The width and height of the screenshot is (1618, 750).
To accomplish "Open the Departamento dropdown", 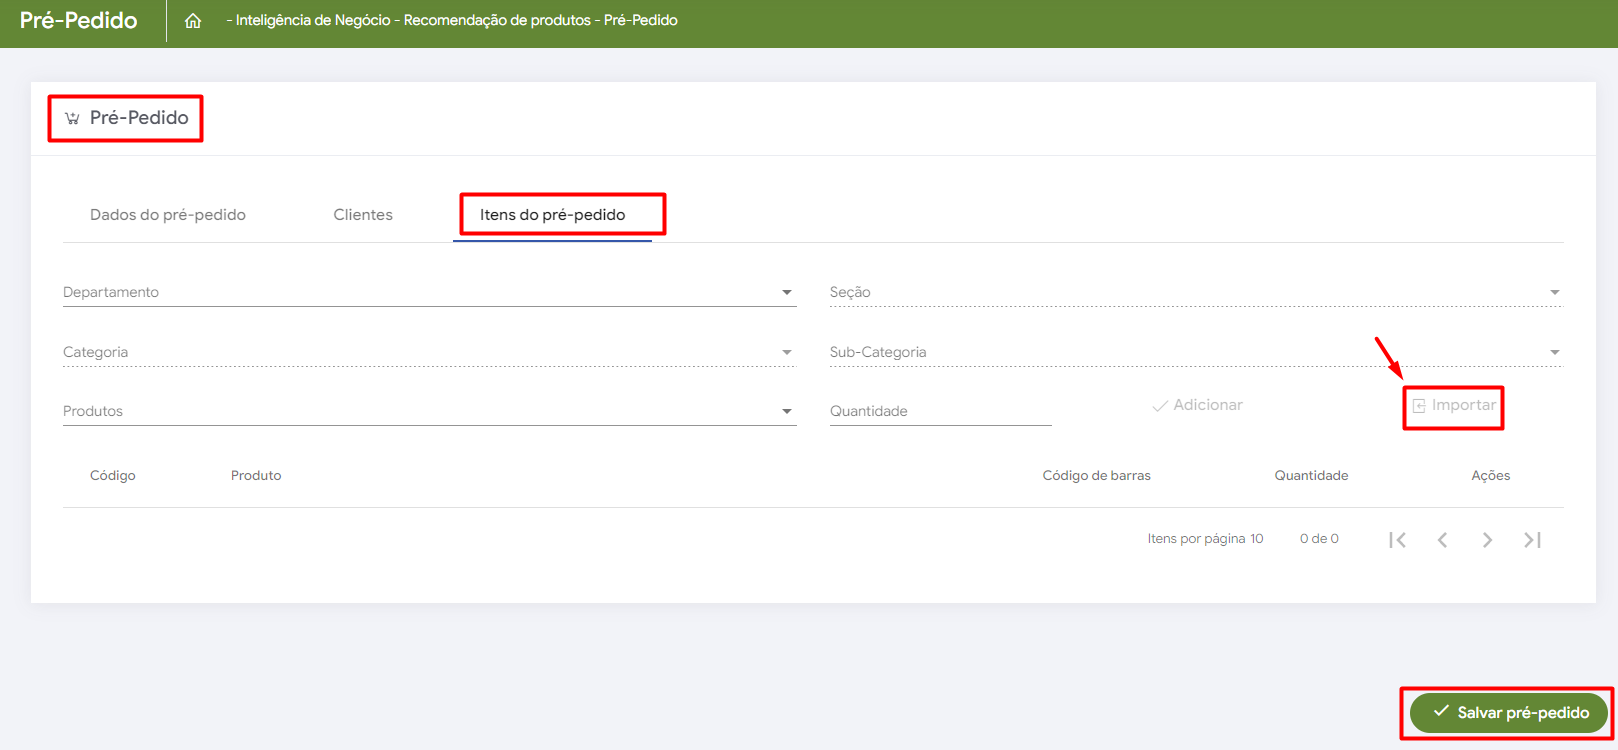I will (430, 292).
